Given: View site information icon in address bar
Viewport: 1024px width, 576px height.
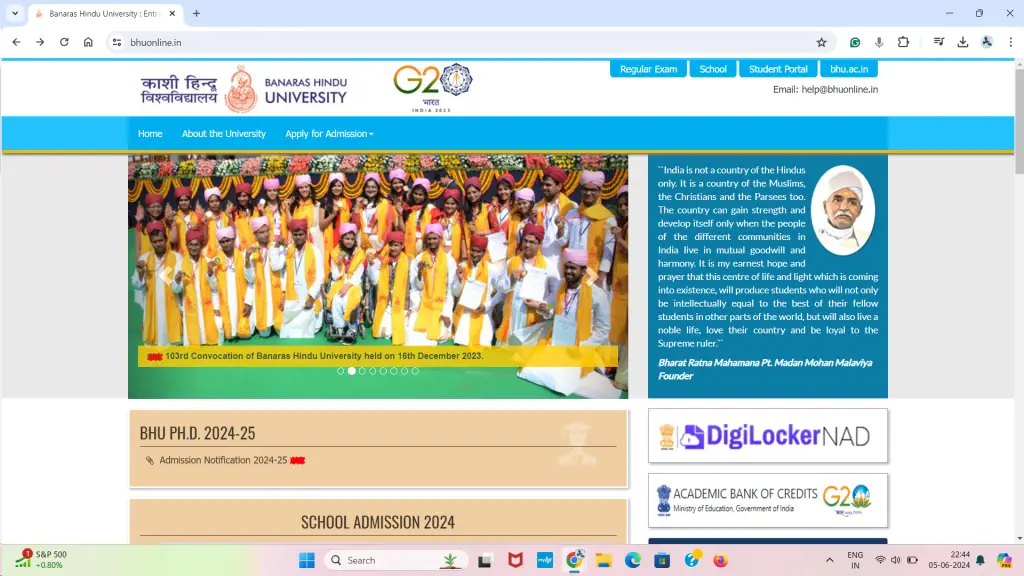Looking at the screenshot, I should pyautogui.click(x=117, y=42).
